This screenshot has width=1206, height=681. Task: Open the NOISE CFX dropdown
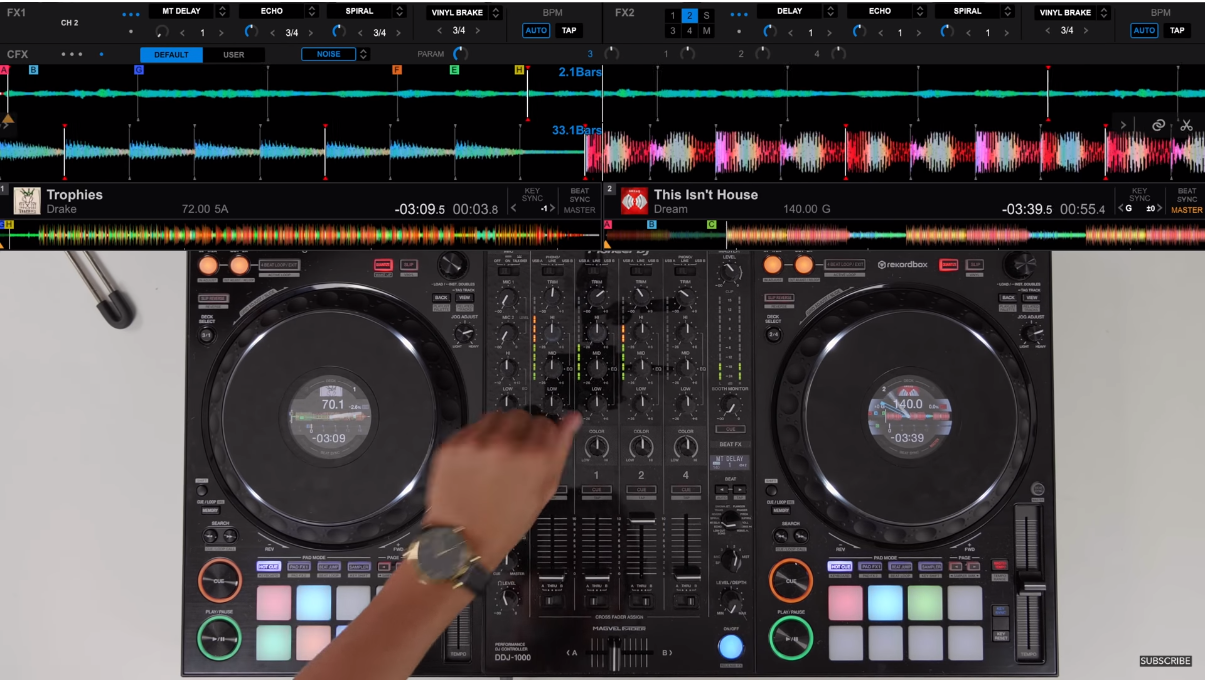tap(363, 52)
